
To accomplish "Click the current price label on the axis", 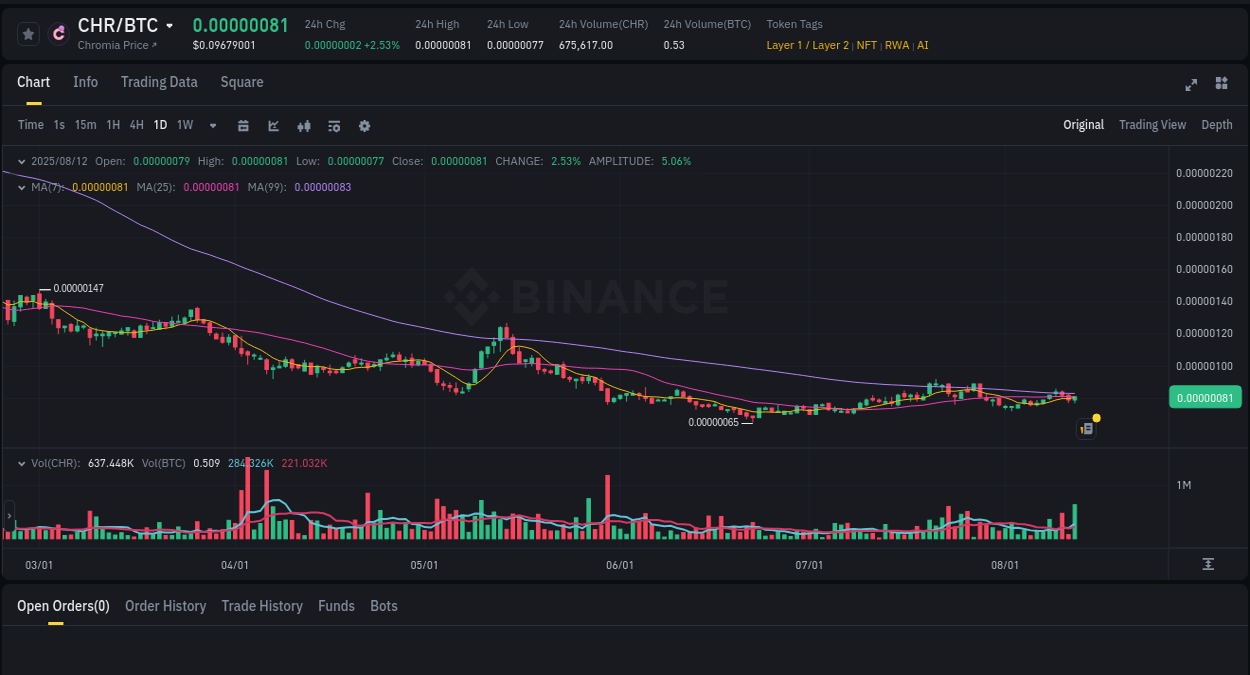I will tap(1205, 397).
